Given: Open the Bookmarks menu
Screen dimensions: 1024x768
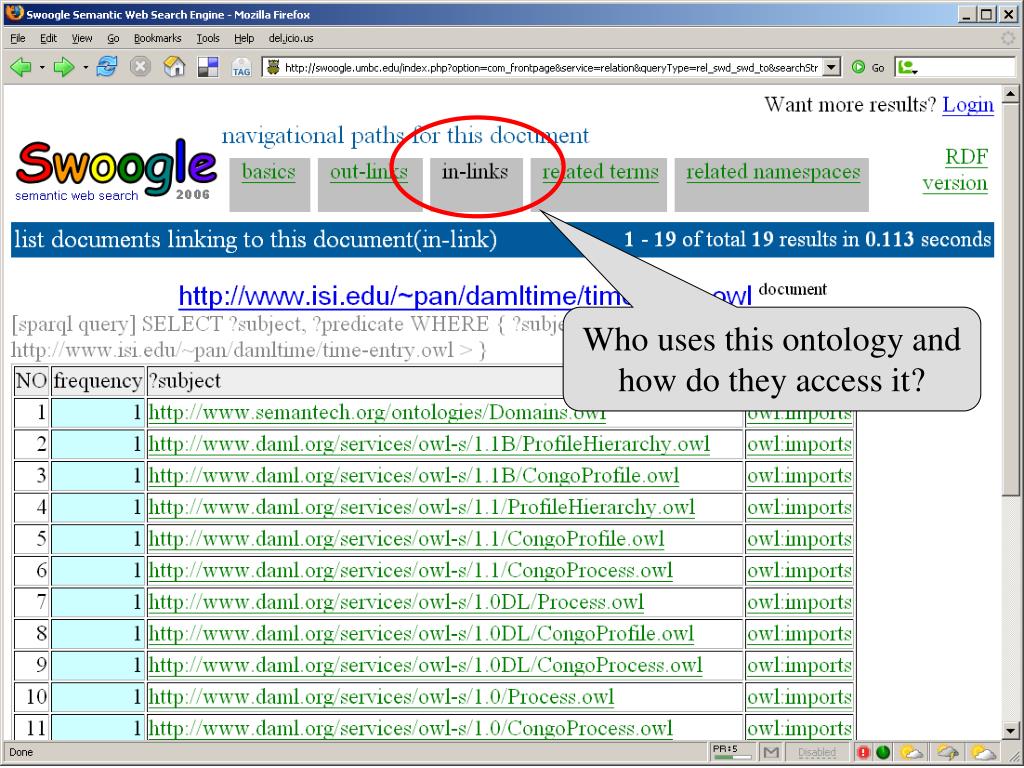Looking at the screenshot, I should 157,39.
